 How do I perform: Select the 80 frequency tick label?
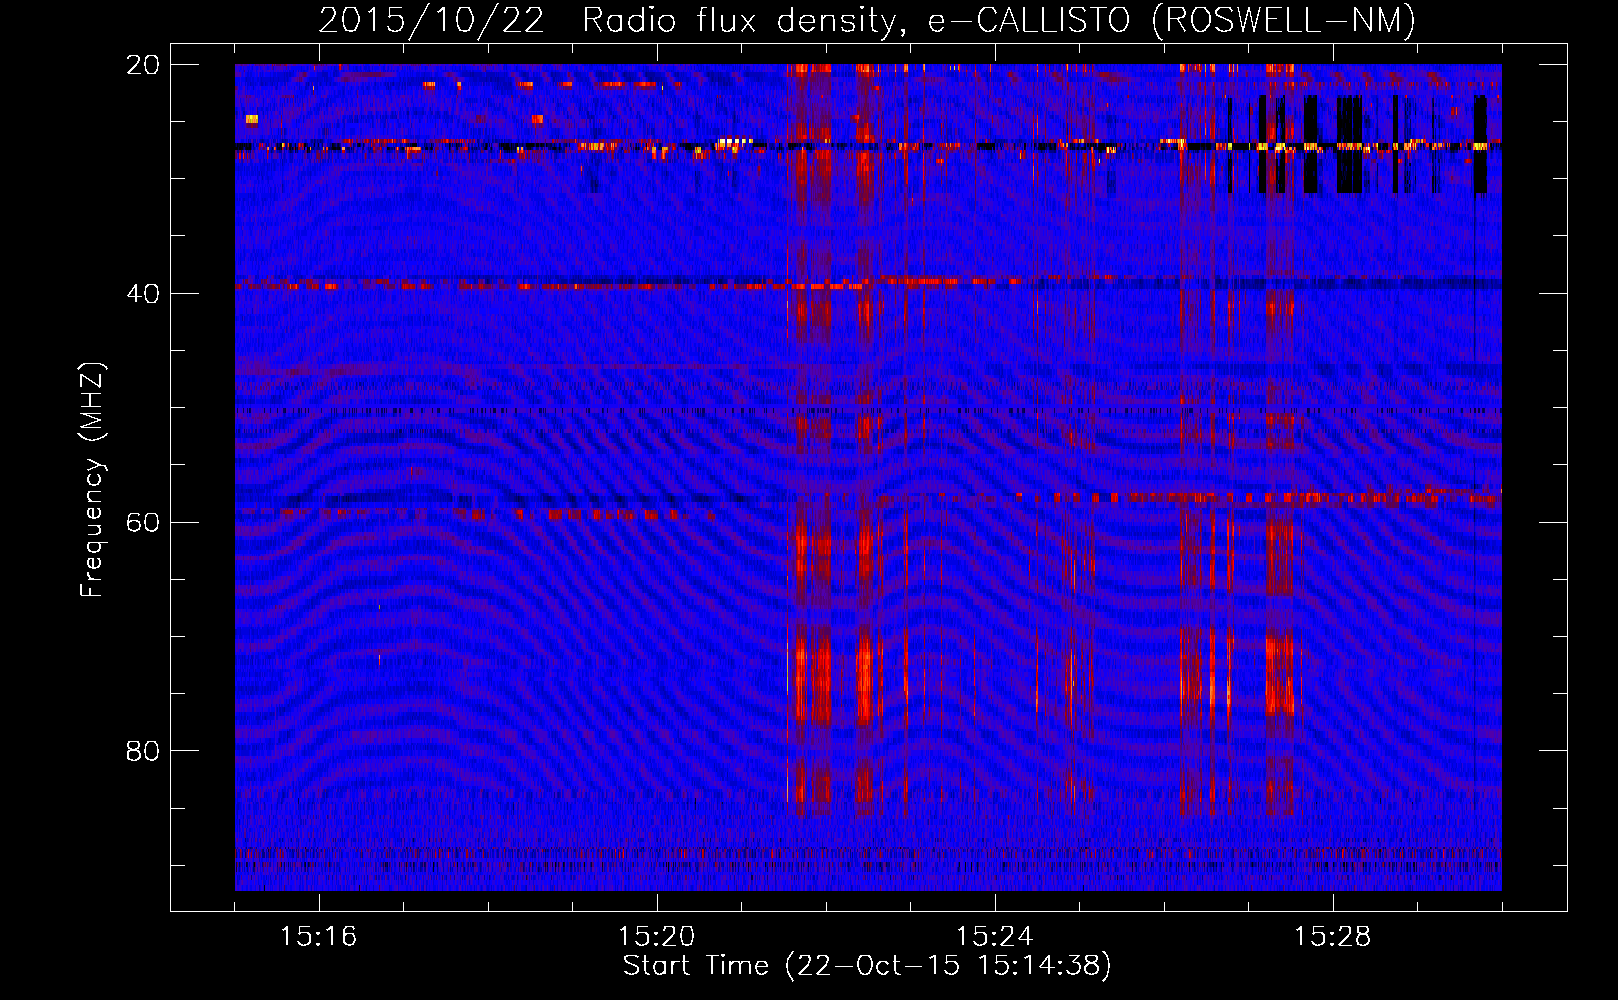[x=143, y=751]
